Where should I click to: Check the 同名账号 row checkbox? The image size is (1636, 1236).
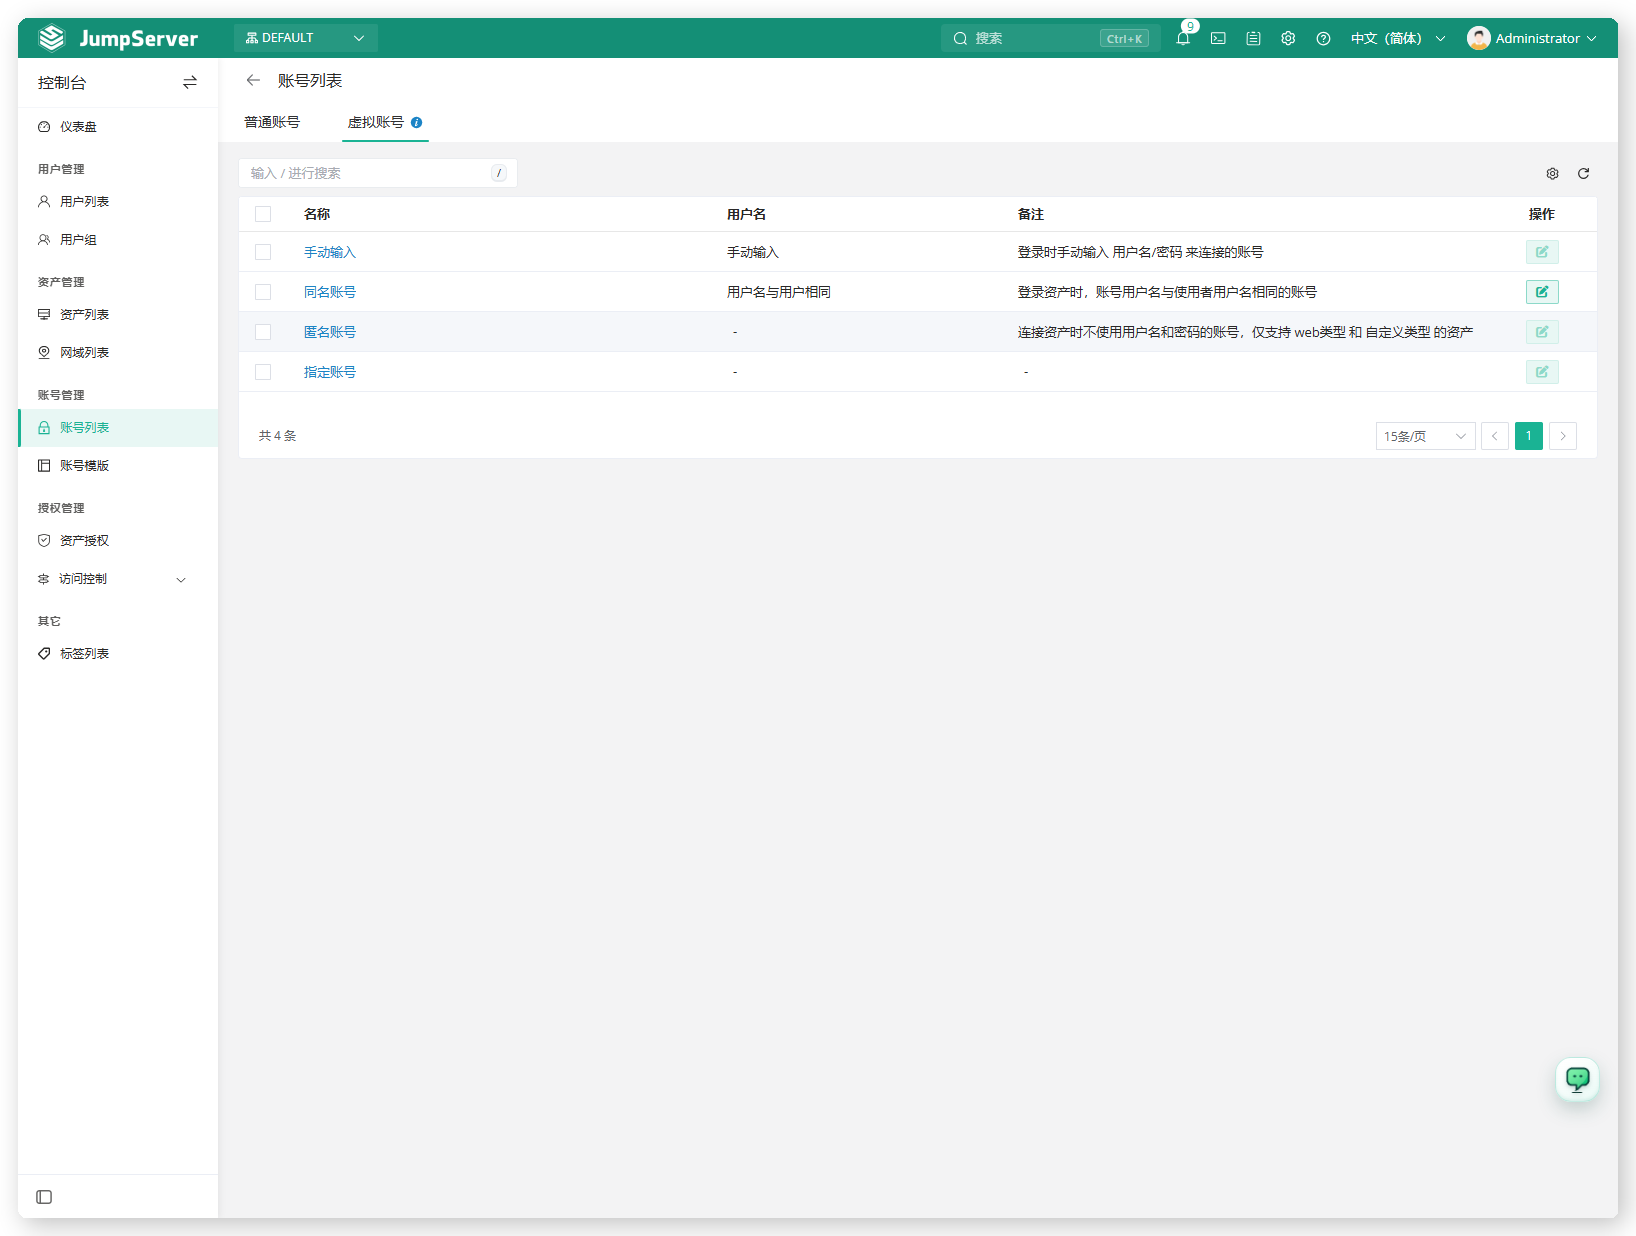click(263, 292)
